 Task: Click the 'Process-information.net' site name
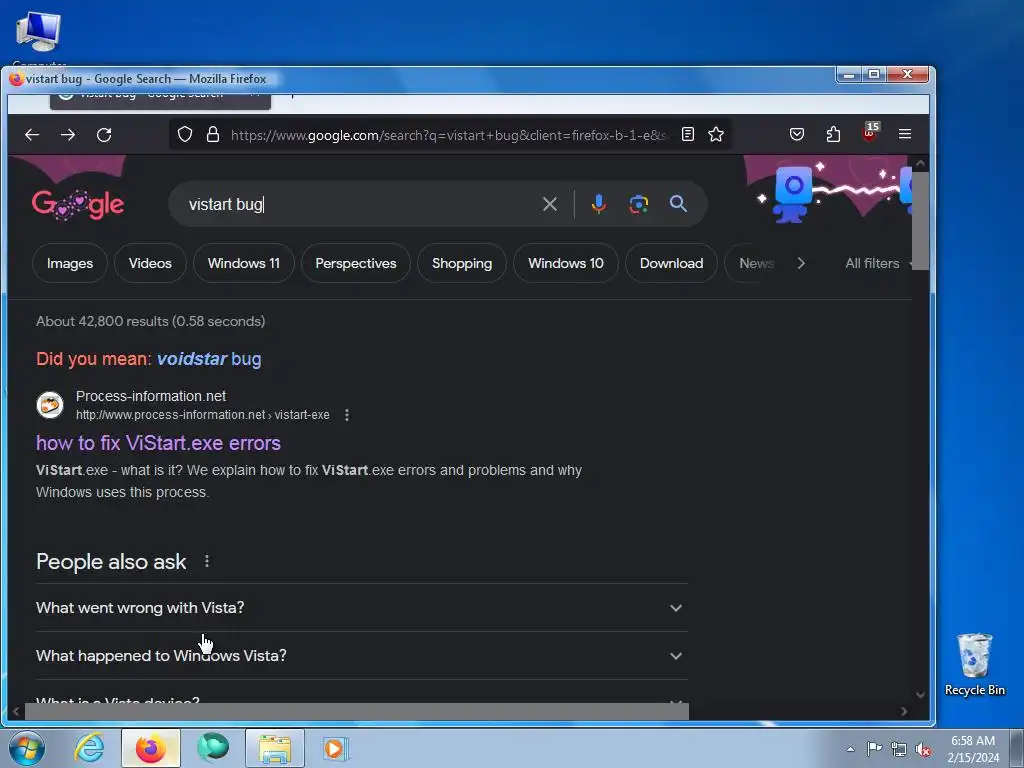click(x=151, y=396)
